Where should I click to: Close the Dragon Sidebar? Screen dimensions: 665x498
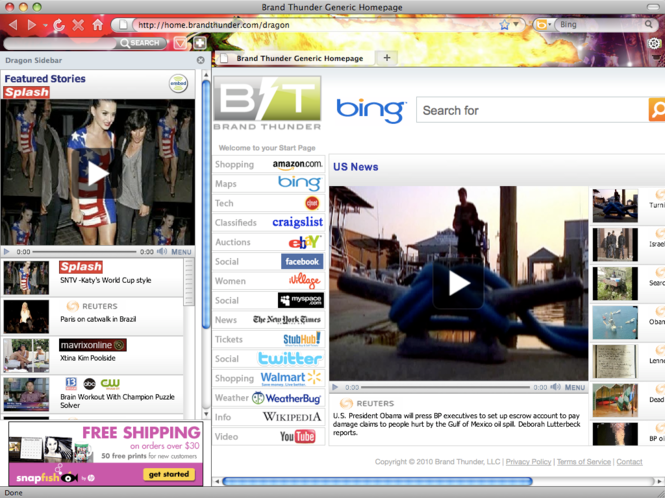tap(201, 60)
